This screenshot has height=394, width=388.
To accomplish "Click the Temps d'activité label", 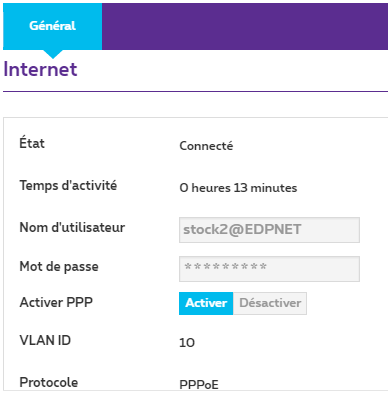I will click(68, 186).
